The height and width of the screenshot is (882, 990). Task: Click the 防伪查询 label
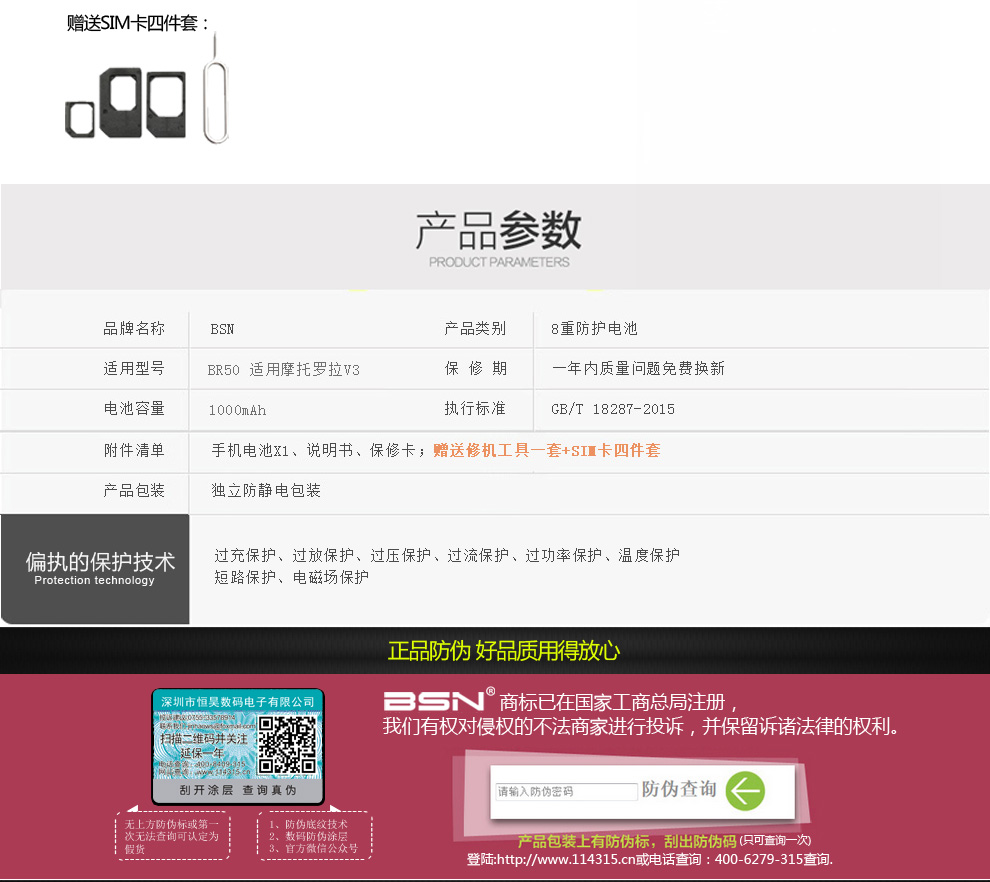(680, 790)
